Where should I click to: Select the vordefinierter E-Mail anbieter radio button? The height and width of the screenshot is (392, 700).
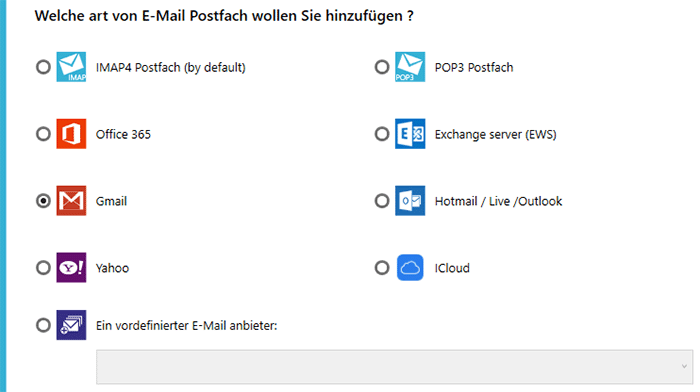(43, 325)
